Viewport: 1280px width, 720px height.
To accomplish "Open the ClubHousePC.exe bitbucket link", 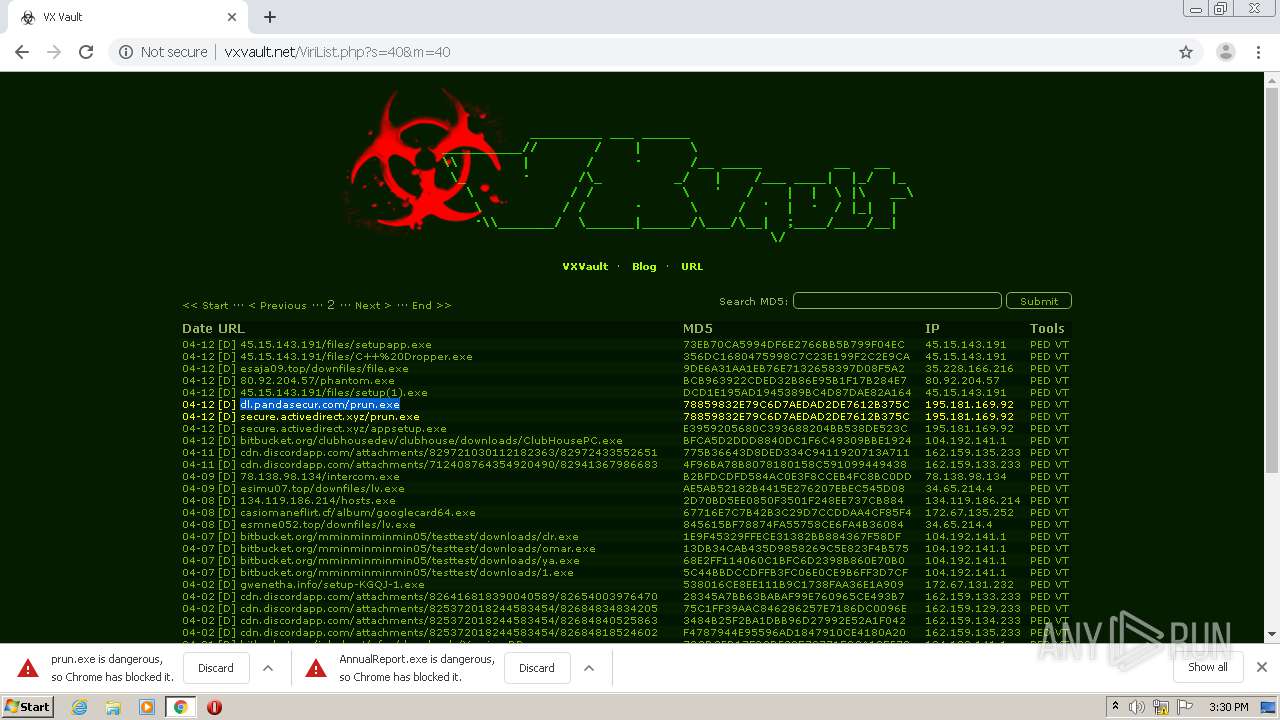I will tap(431, 441).
